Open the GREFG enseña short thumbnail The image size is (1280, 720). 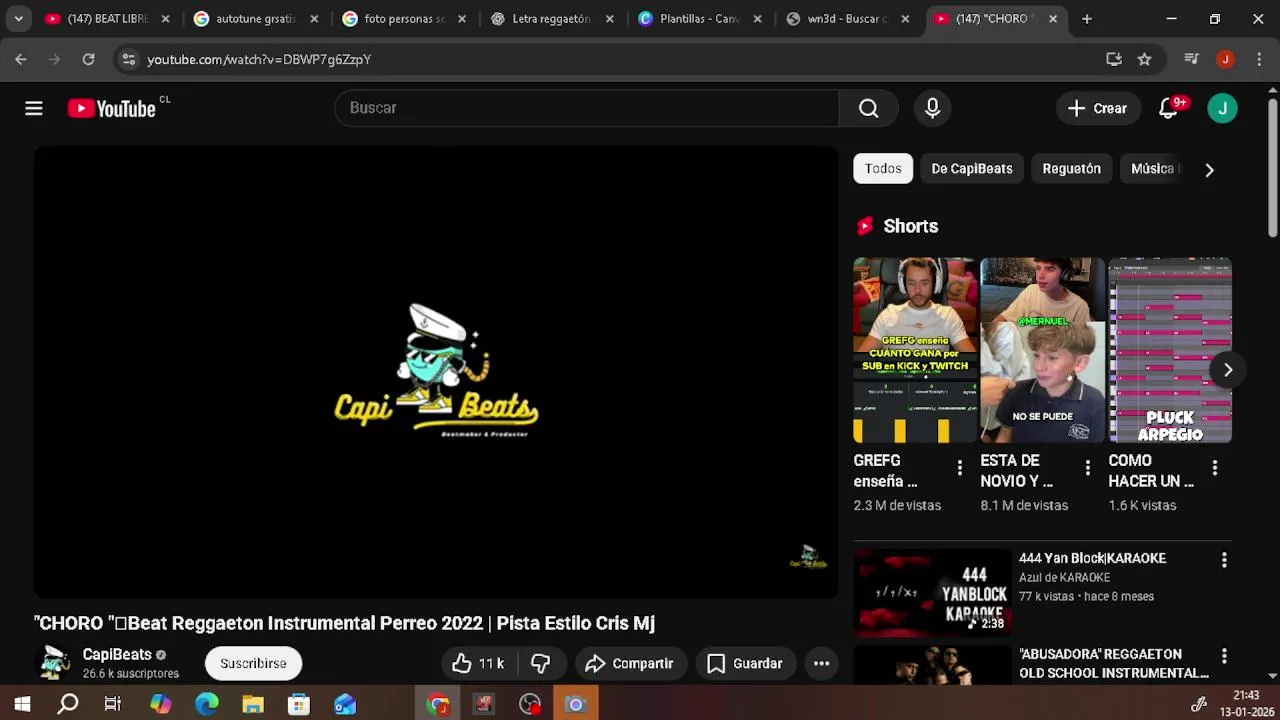tap(915, 350)
